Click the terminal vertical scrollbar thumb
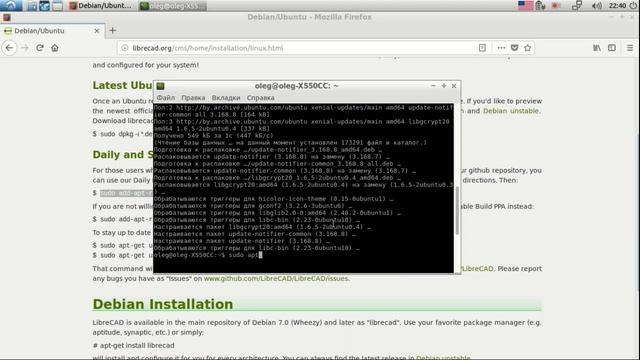This screenshot has width=640, height=360. coord(457,211)
